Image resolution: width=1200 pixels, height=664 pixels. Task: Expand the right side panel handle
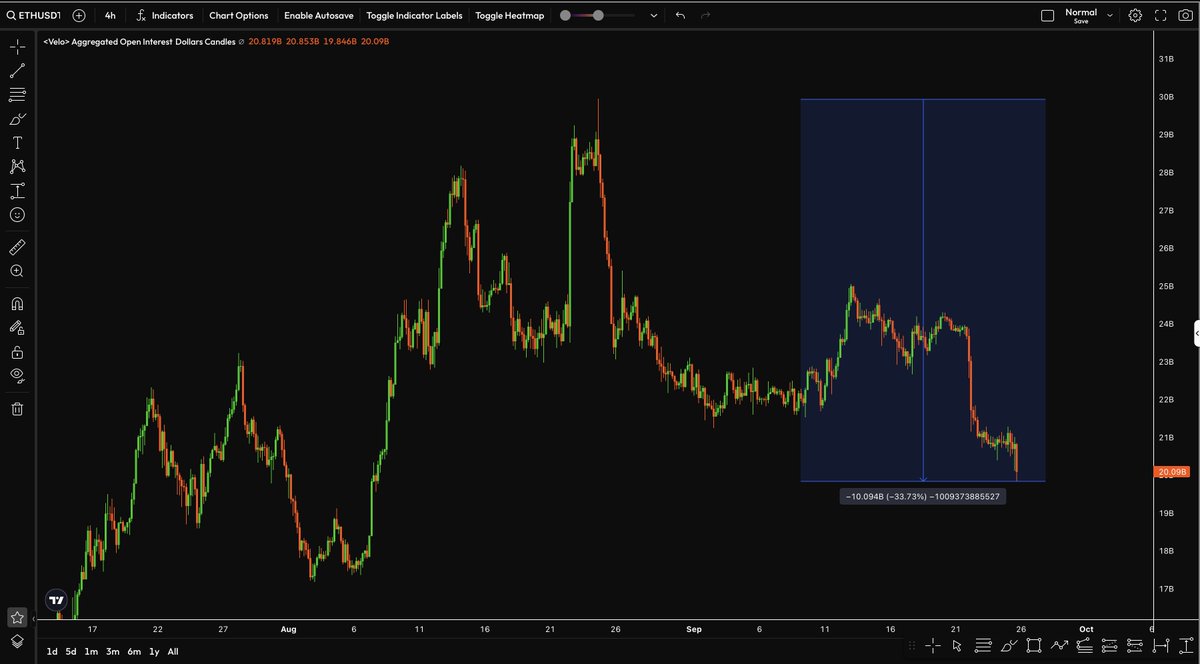(1196, 334)
